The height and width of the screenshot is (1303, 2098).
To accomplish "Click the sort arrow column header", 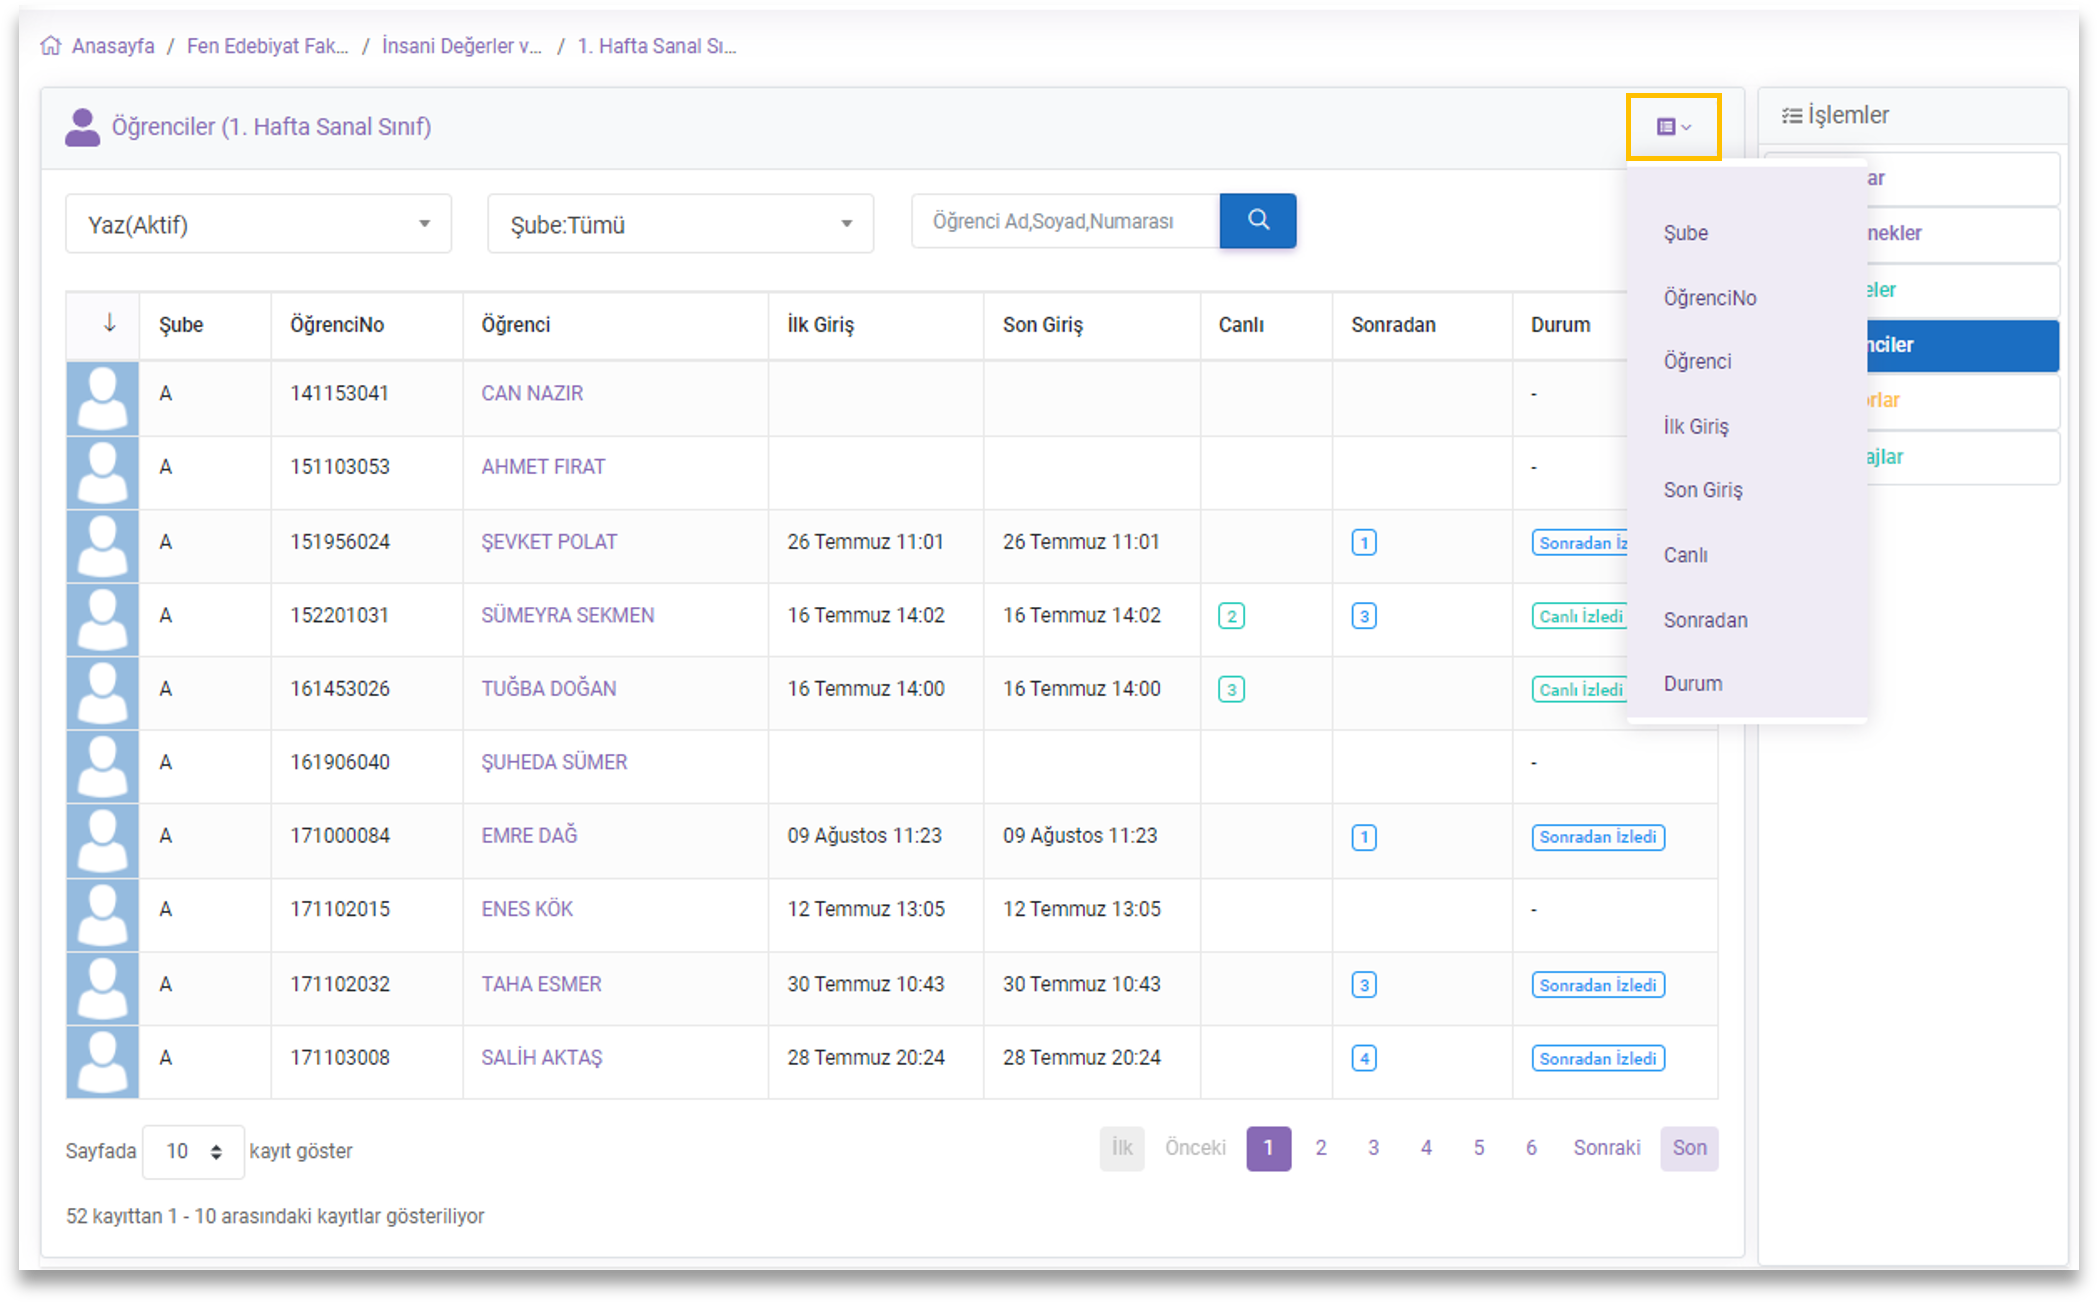I will click(109, 323).
